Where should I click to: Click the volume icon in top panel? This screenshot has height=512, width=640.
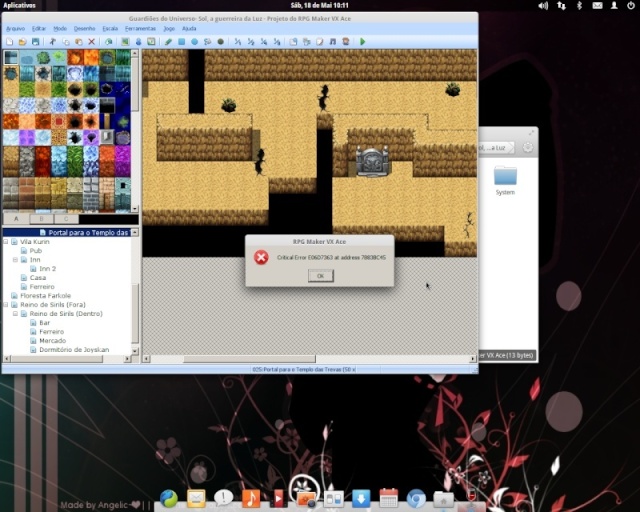click(x=543, y=5)
